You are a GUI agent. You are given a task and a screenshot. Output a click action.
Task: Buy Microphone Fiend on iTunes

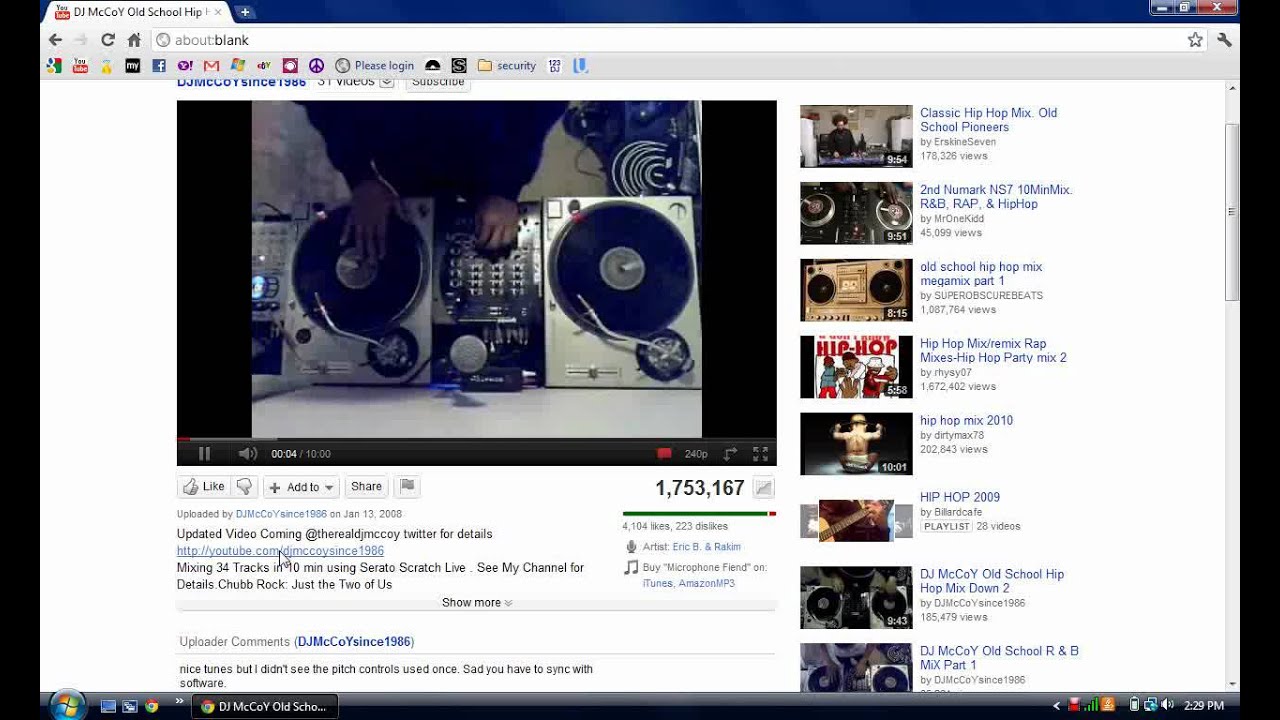point(657,583)
